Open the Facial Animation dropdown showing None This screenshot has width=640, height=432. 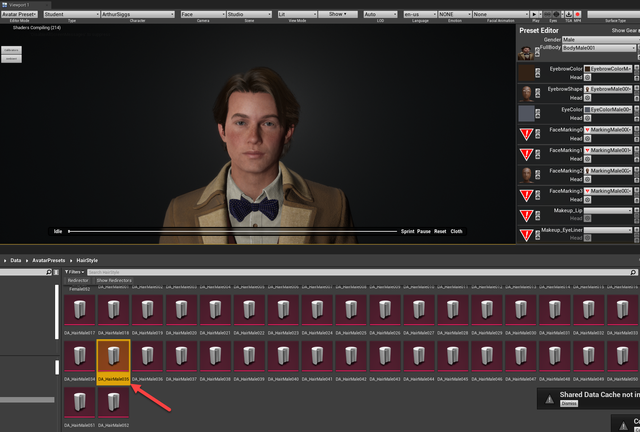501,14
